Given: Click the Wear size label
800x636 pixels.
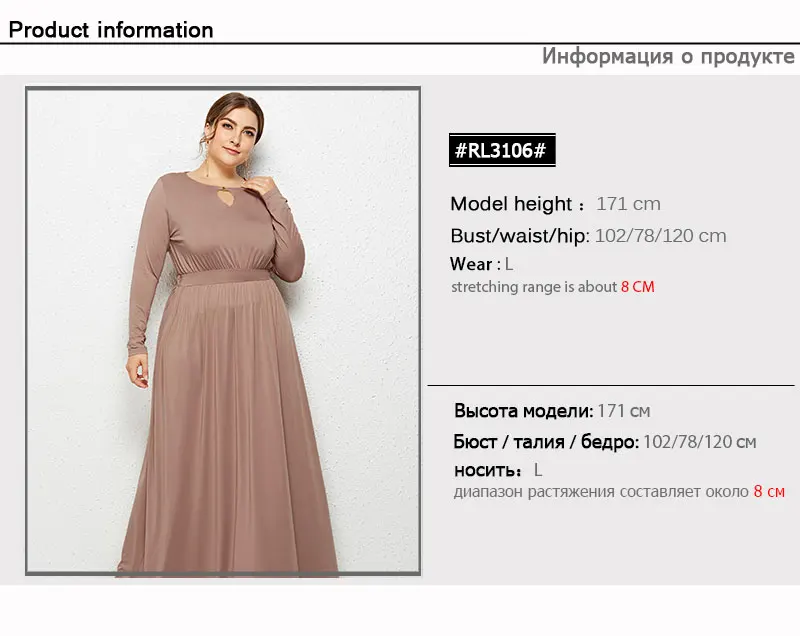Looking at the screenshot, I should 471,264.
